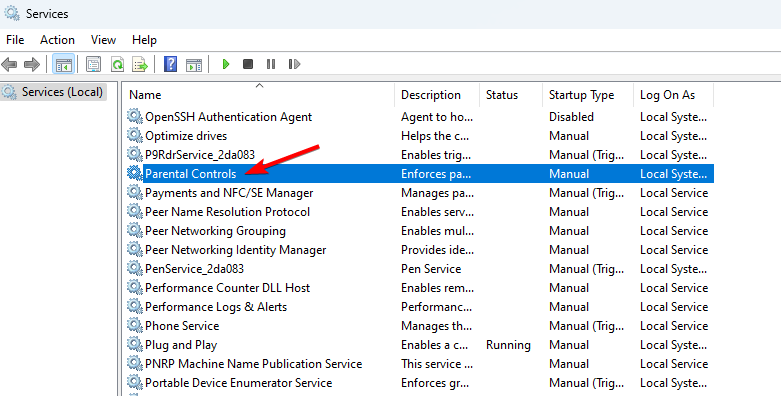Viewport: 781px width, 396px height.
Task: Select Peer Networking Grouping service name
Action: pyautogui.click(x=215, y=231)
